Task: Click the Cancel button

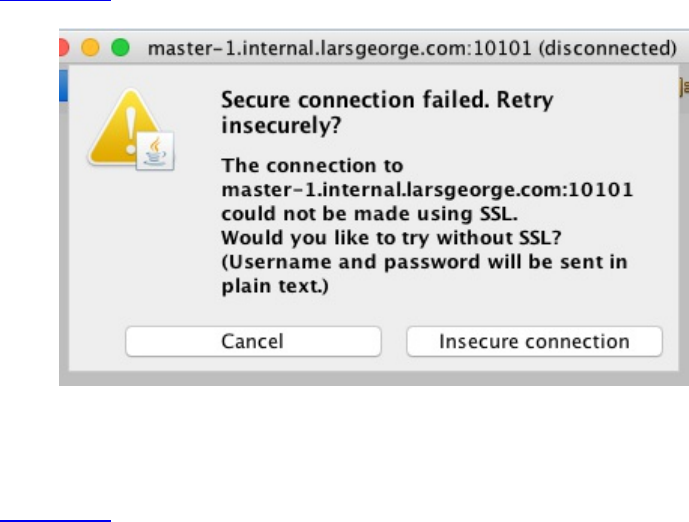Action: pos(252,342)
